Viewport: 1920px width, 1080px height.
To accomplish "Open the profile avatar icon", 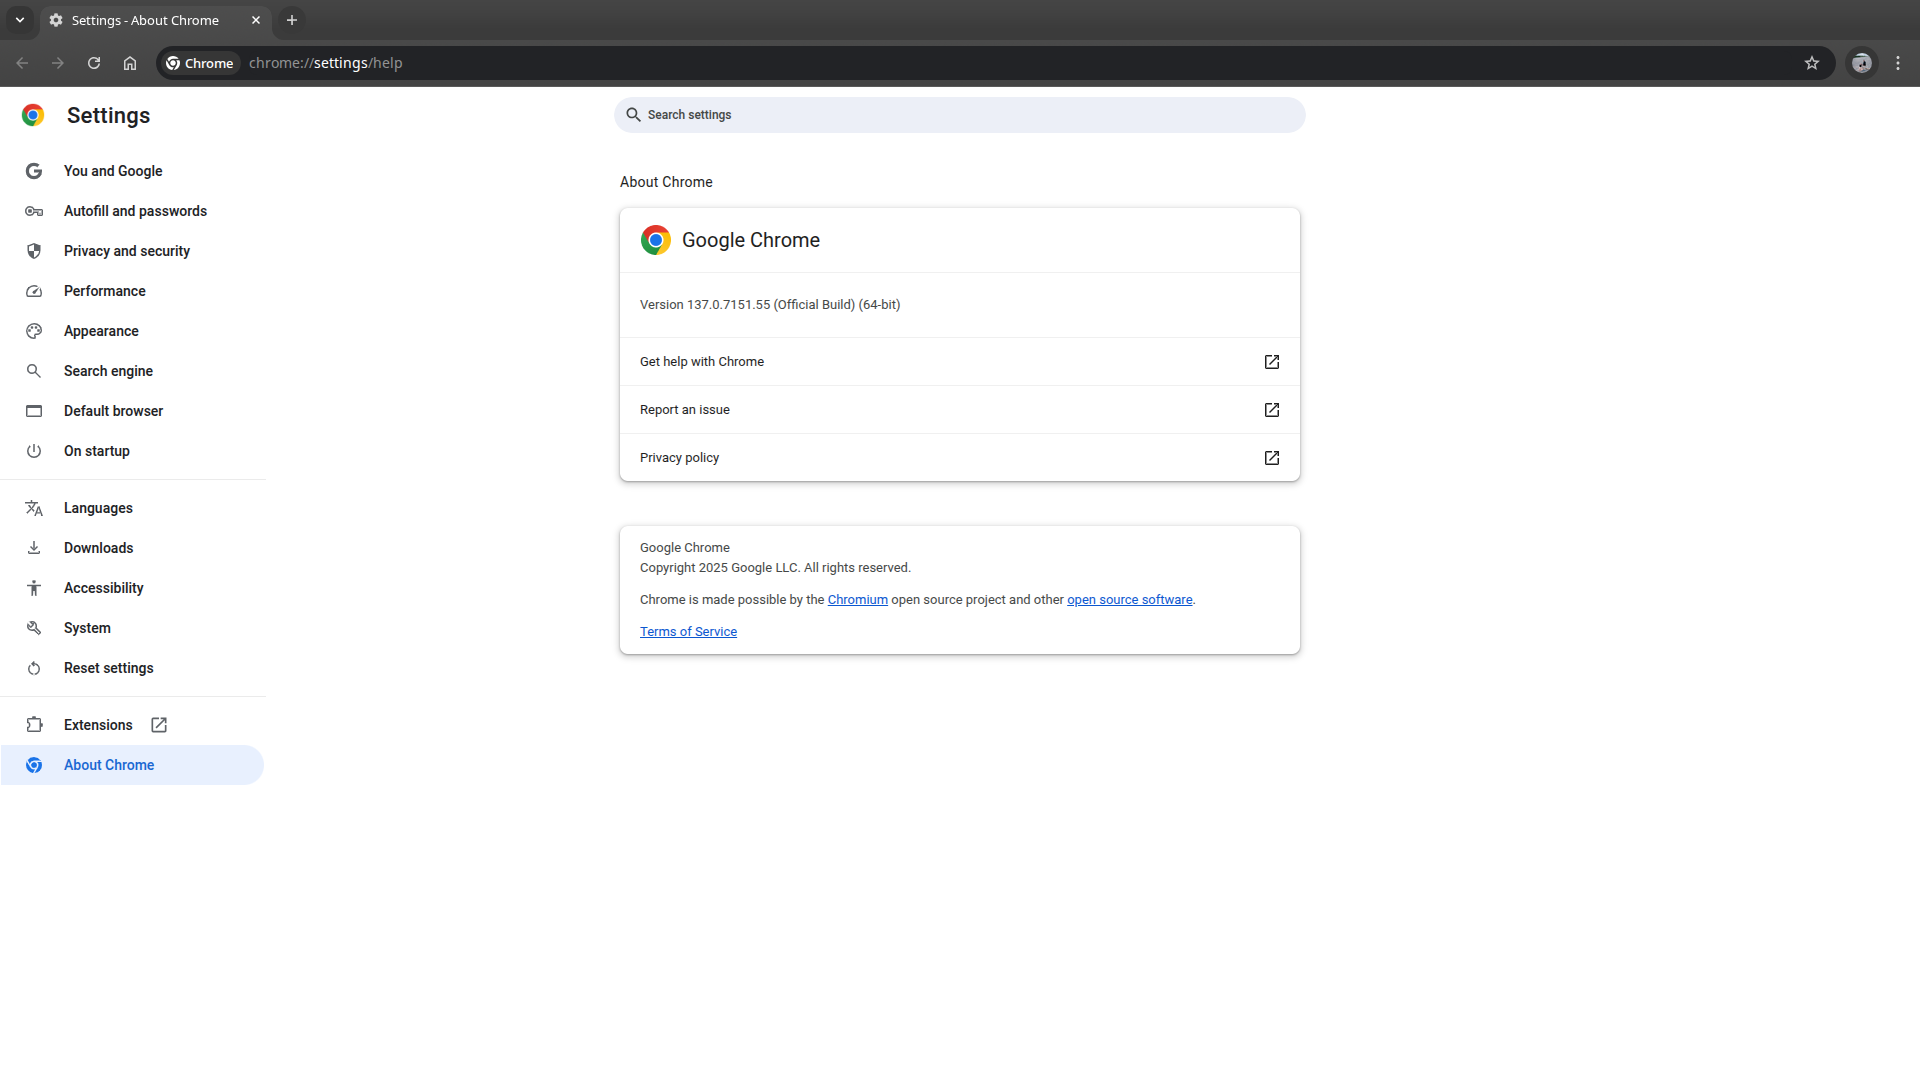I will point(1861,63).
